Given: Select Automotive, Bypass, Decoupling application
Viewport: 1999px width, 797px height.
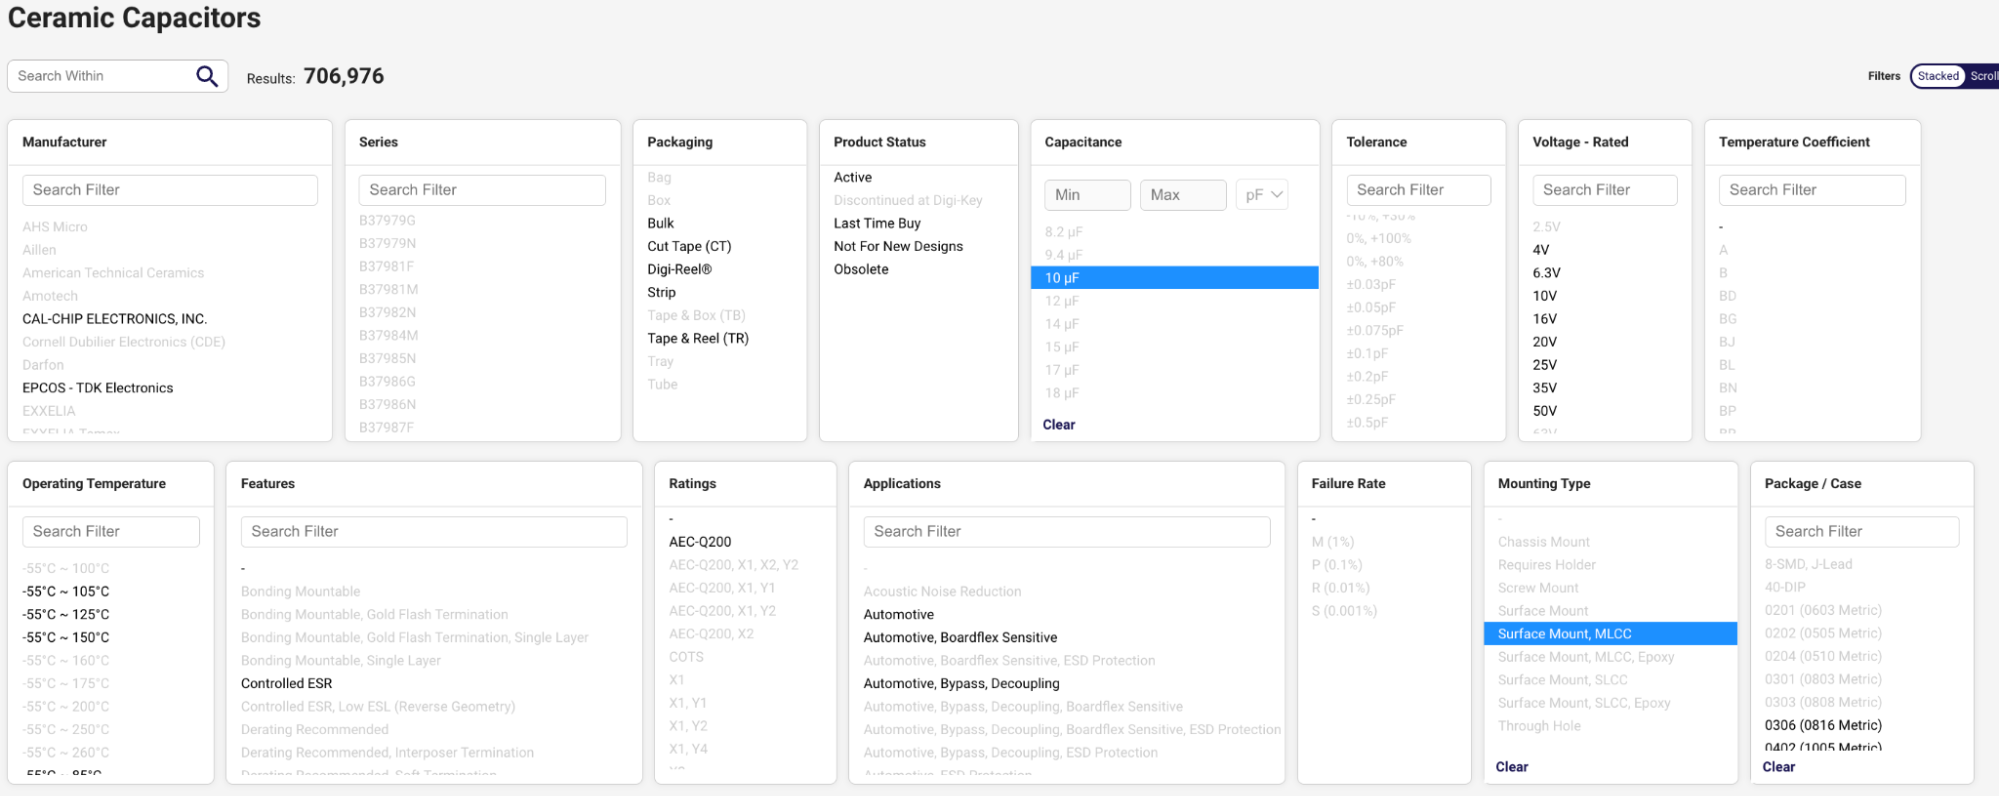Looking at the screenshot, I should (961, 684).
